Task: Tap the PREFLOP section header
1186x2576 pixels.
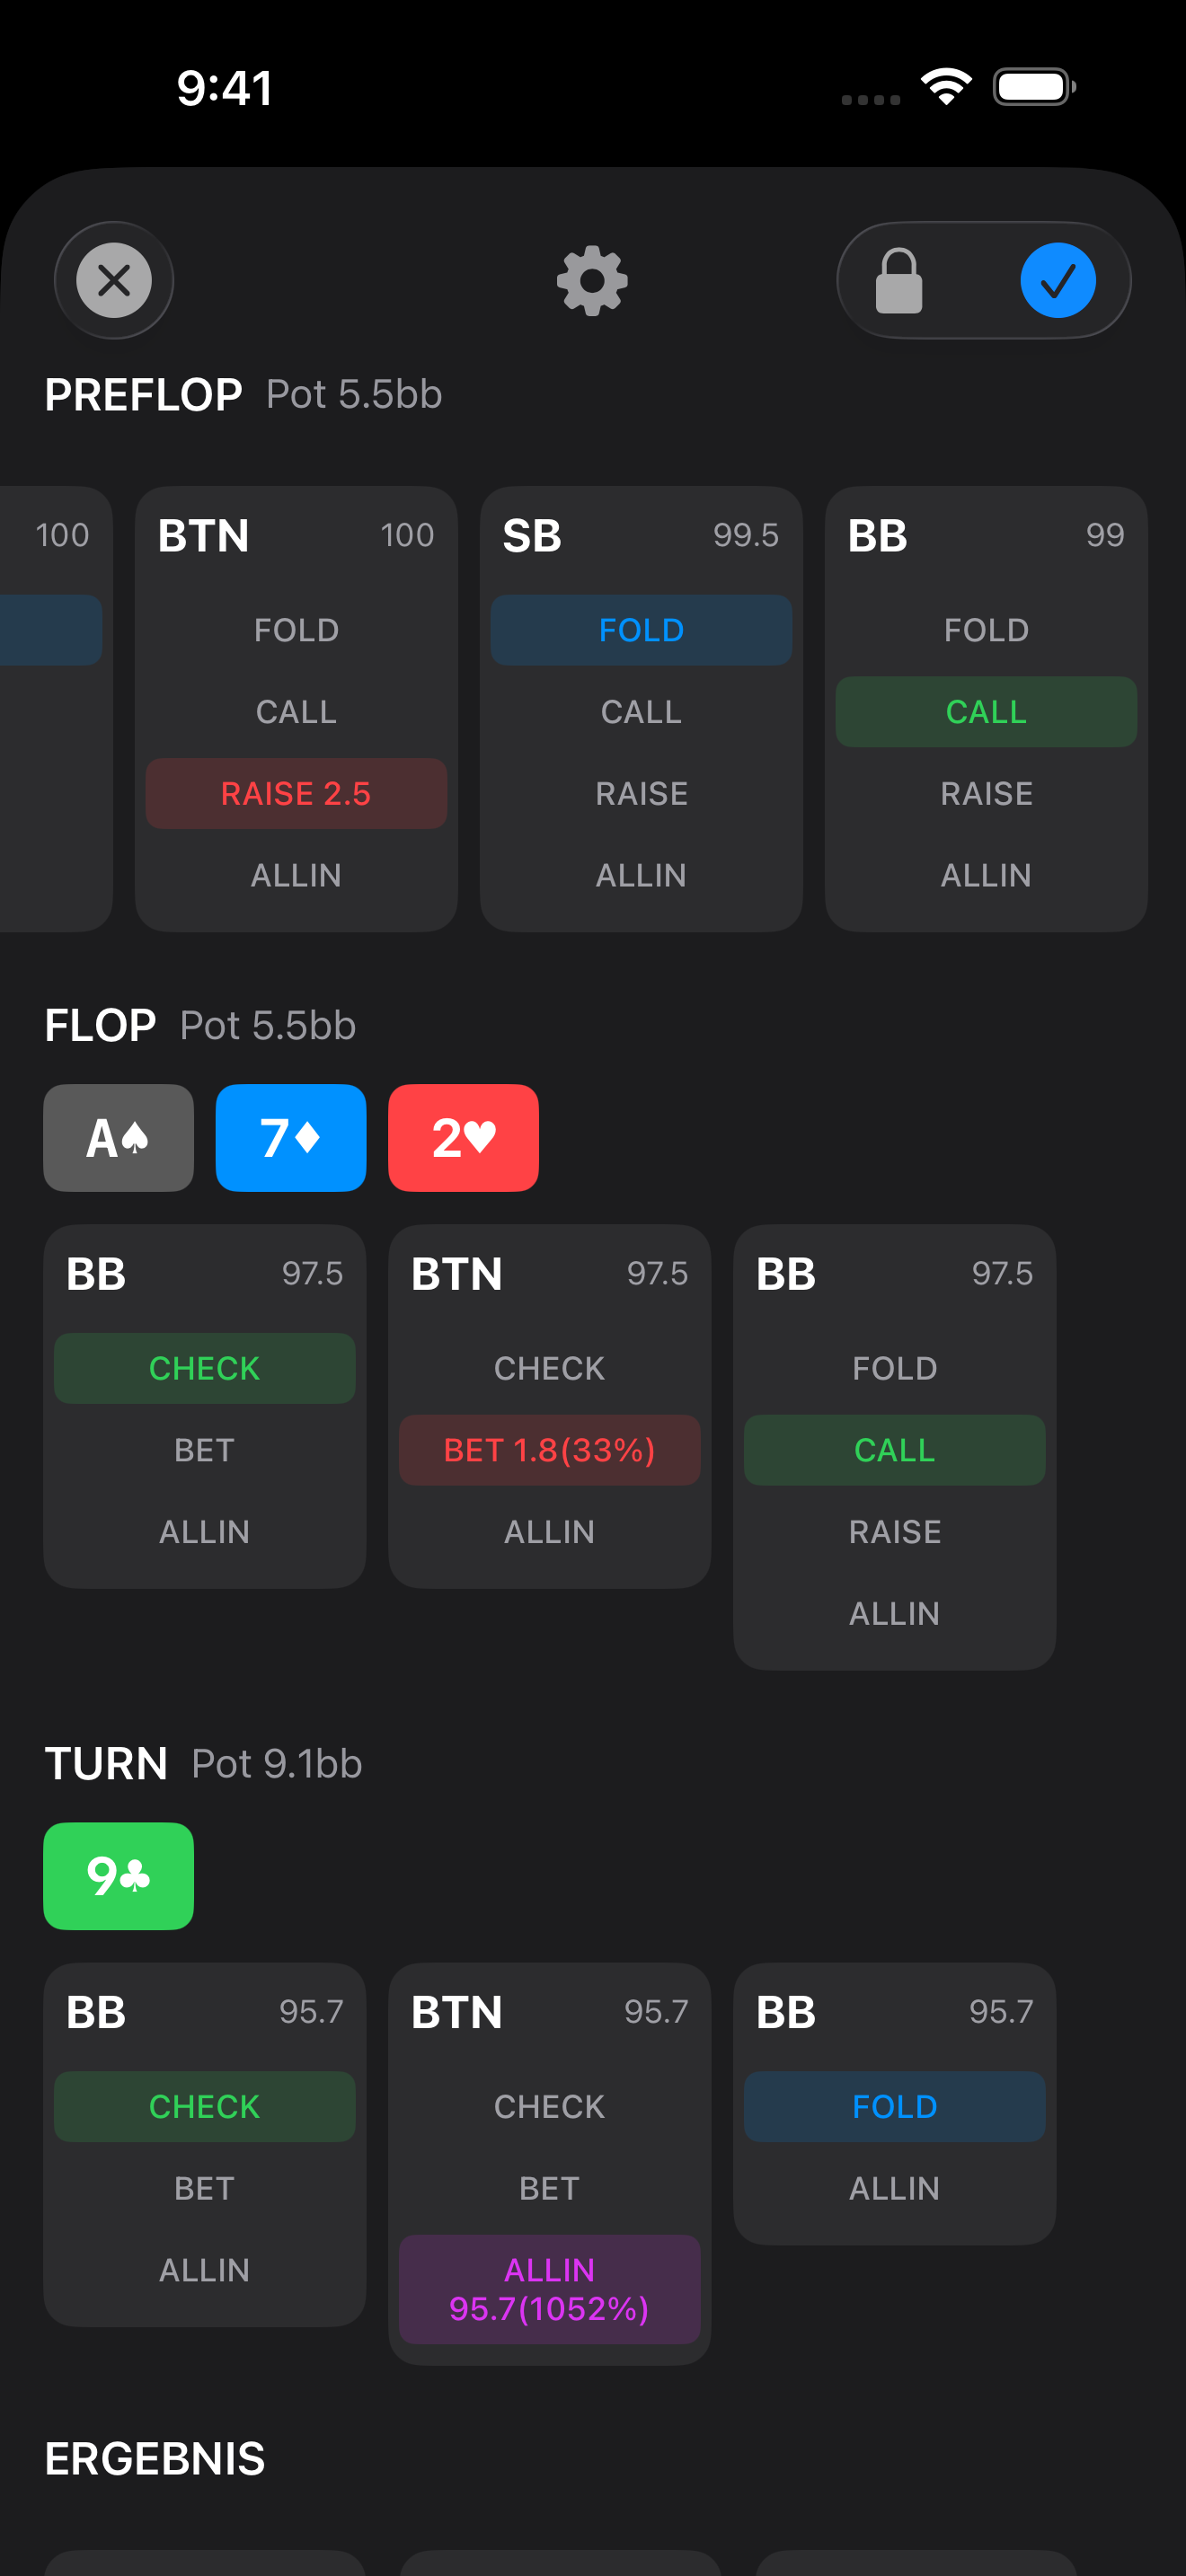Action: 143,395
